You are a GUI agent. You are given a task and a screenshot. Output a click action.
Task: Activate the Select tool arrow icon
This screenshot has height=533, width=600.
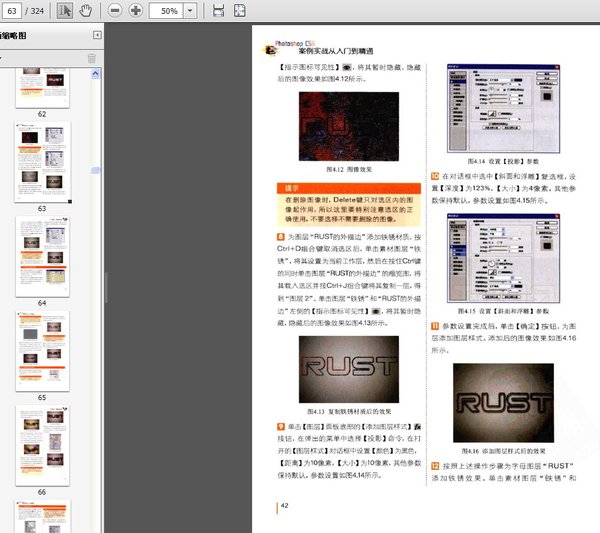coord(65,11)
